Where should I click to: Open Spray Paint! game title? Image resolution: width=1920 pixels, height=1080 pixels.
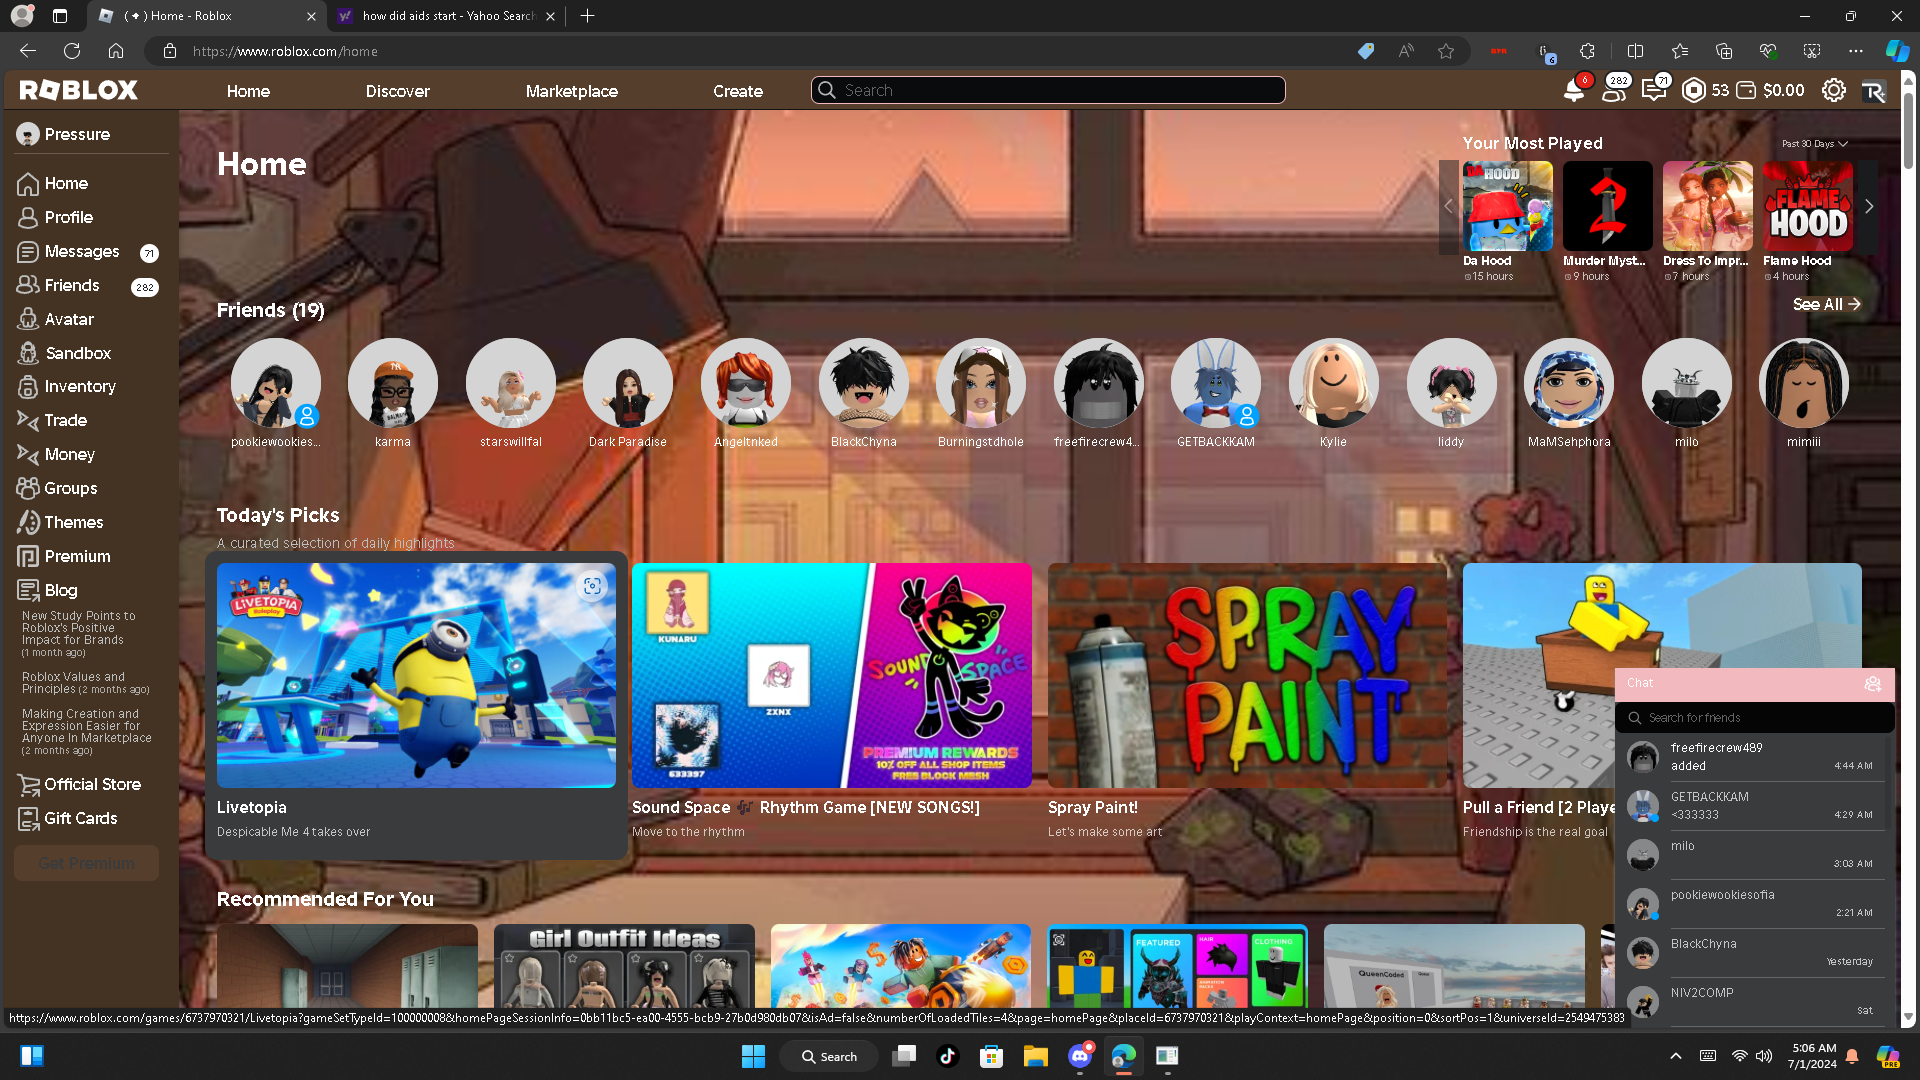[1092, 807]
